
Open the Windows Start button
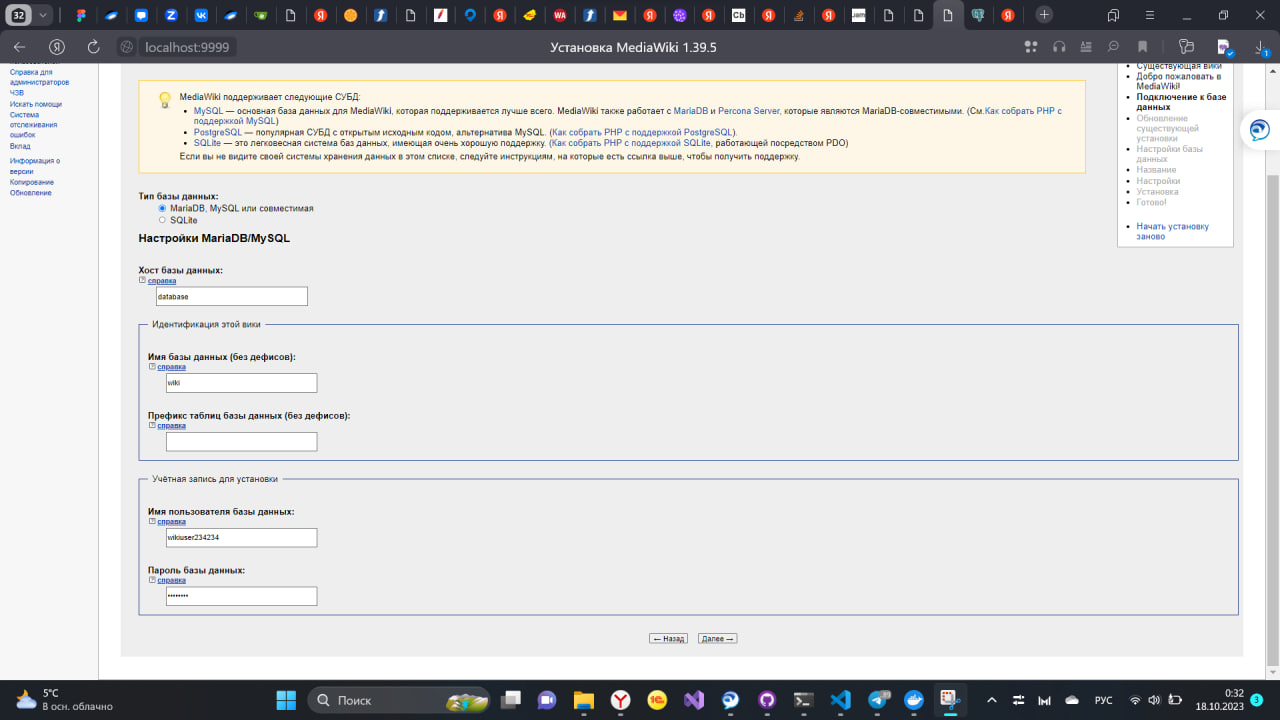coord(286,700)
